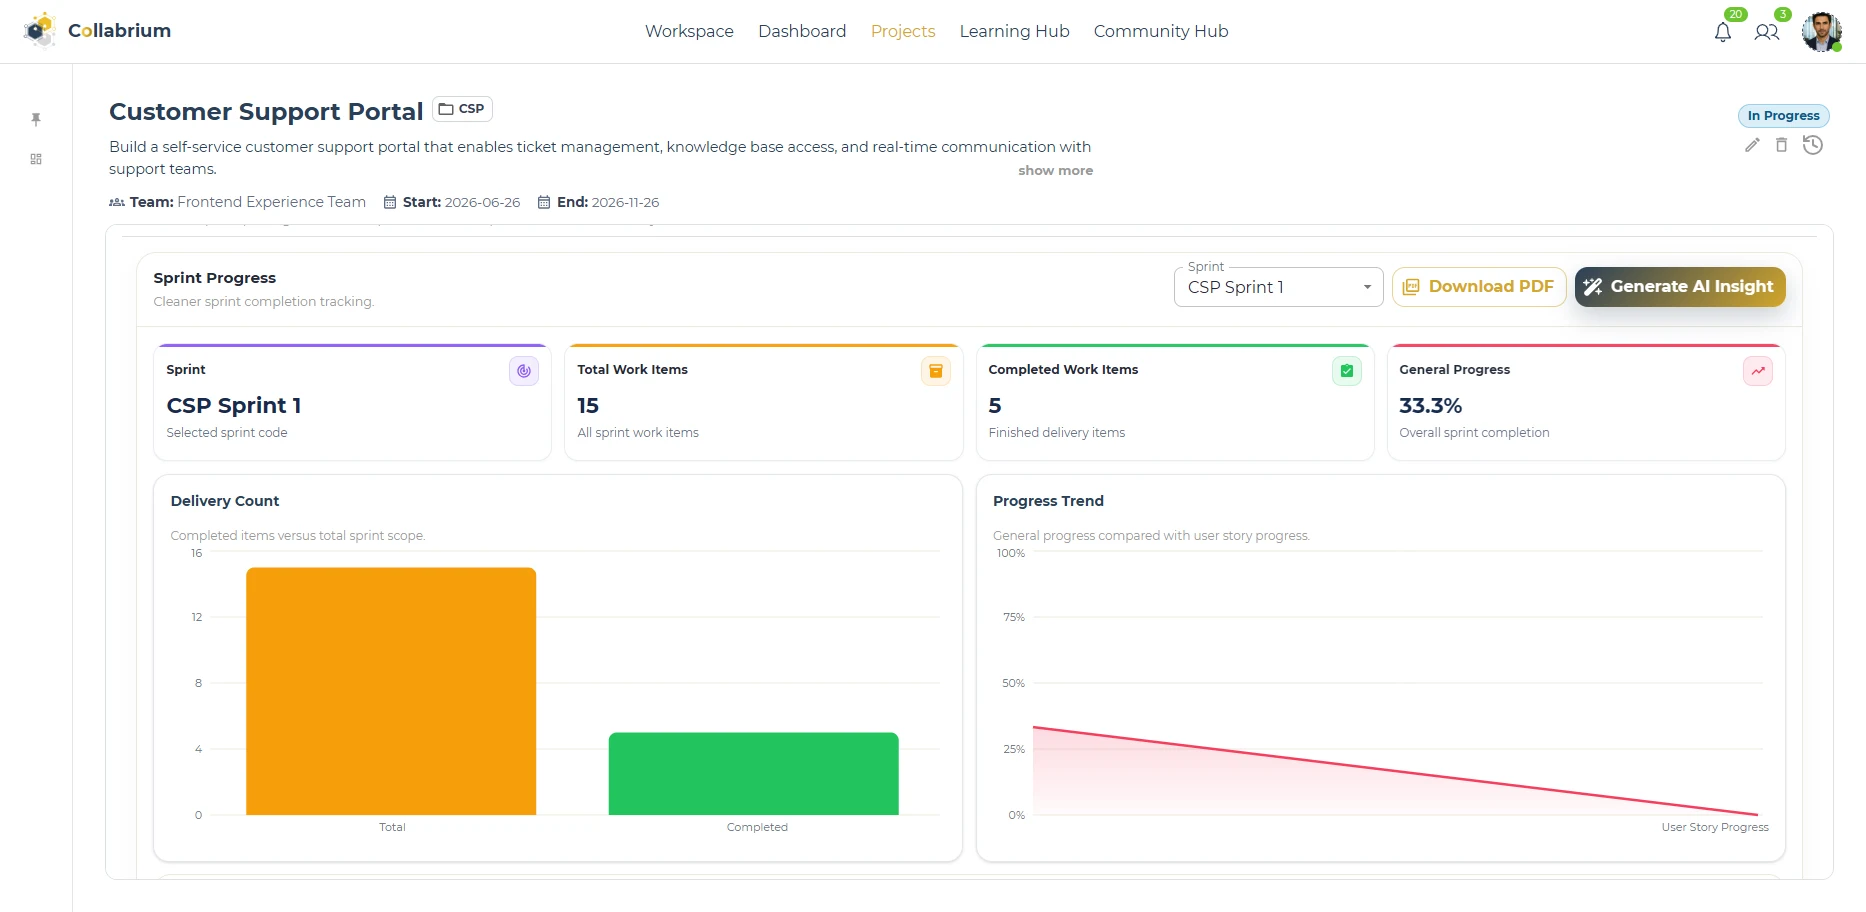Click the Completed Work Items value 5

995,406
